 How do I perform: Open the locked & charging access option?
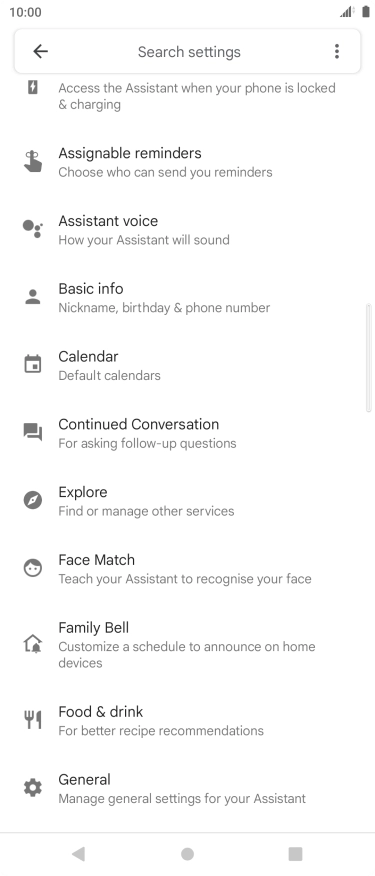click(x=187, y=96)
